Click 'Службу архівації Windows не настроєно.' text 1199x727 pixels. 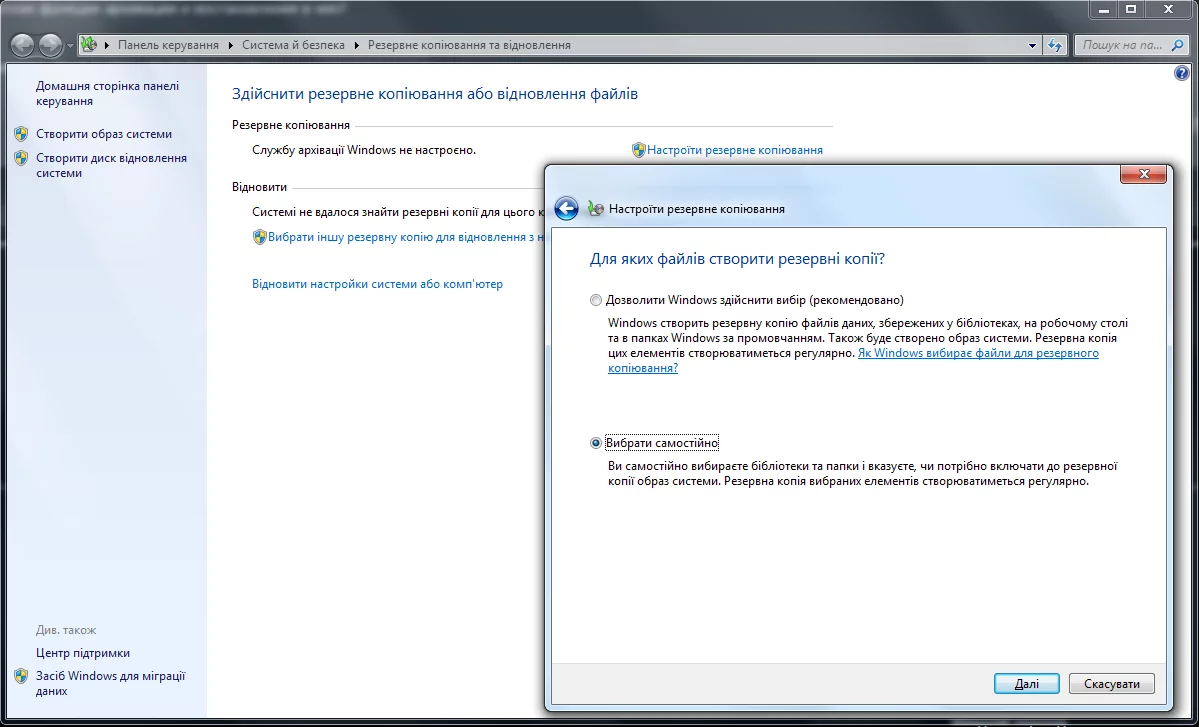point(364,150)
